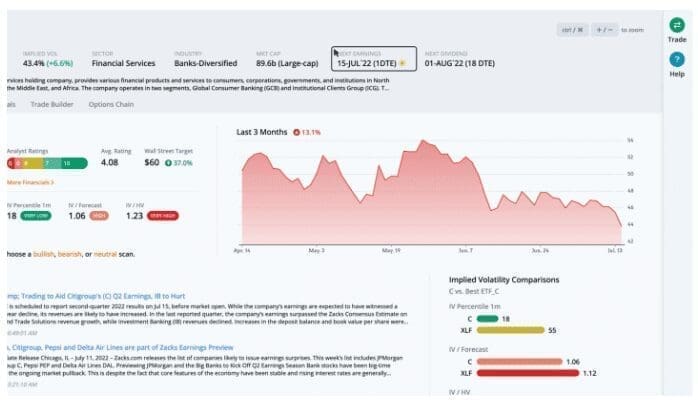The height and width of the screenshot is (408, 698).
Task: Click the green up-arrow beside 37.0% target
Action: [169, 162]
